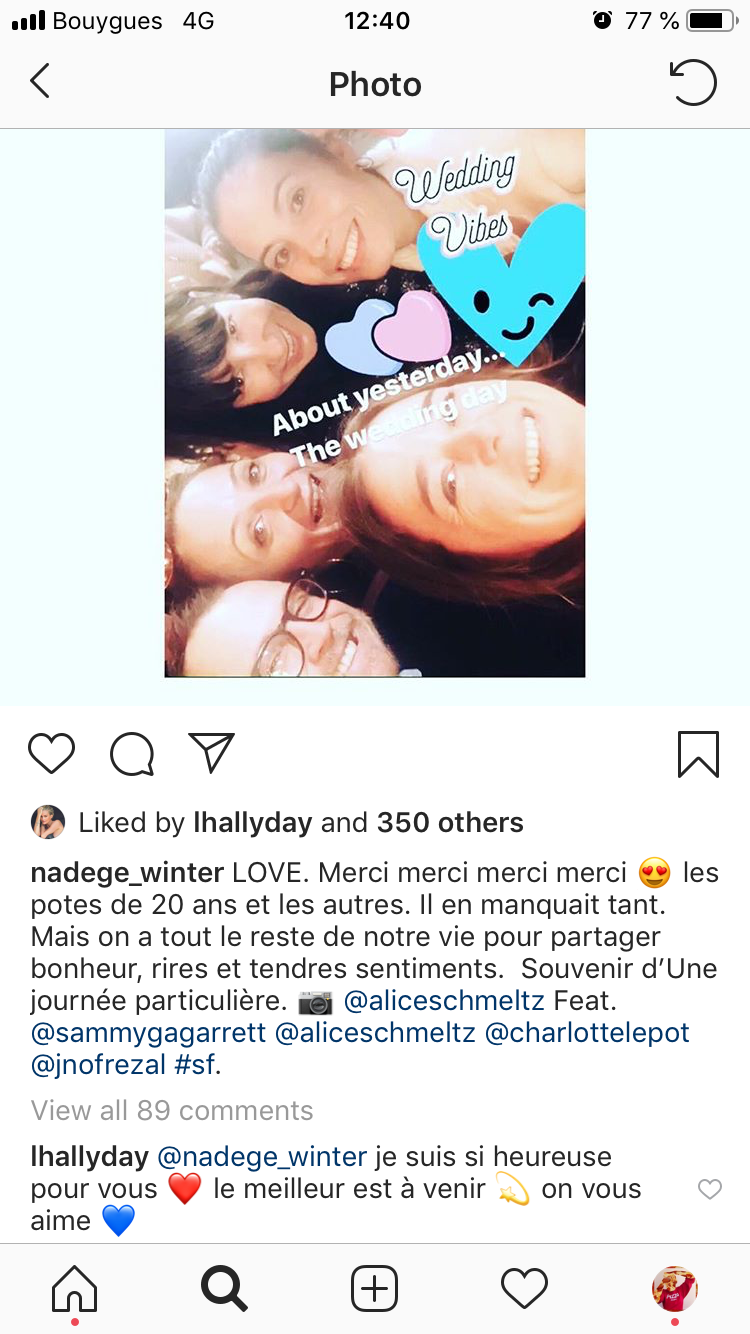Go back using the top-left chevron

click(x=40, y=83)
